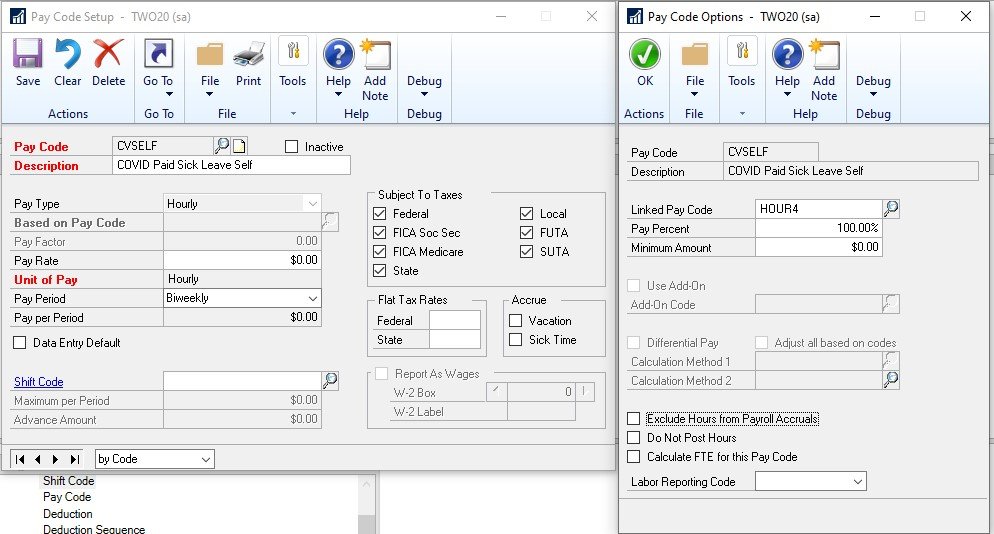Expand Go To dropdown arrow
Viewport: 994px width, 534px height.
169,94
